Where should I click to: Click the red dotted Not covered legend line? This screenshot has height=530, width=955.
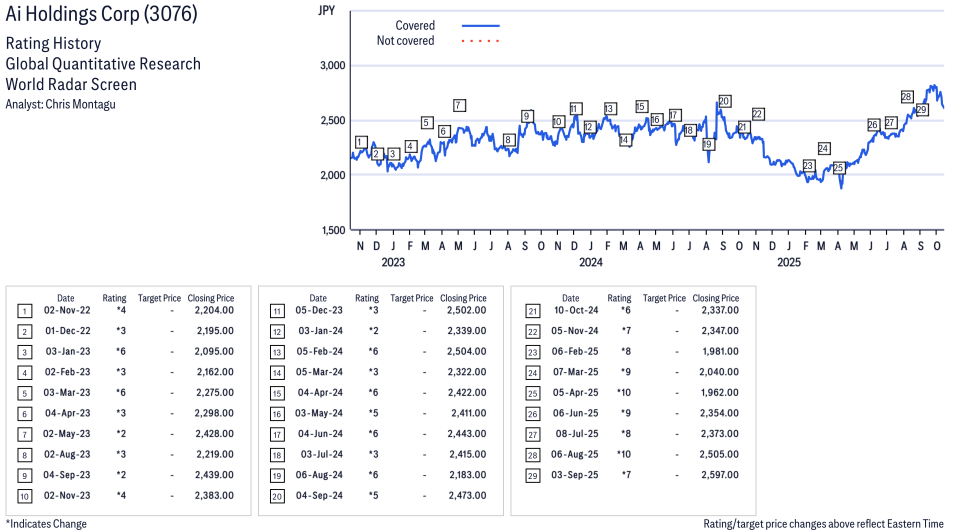click(x=480, y=41)
